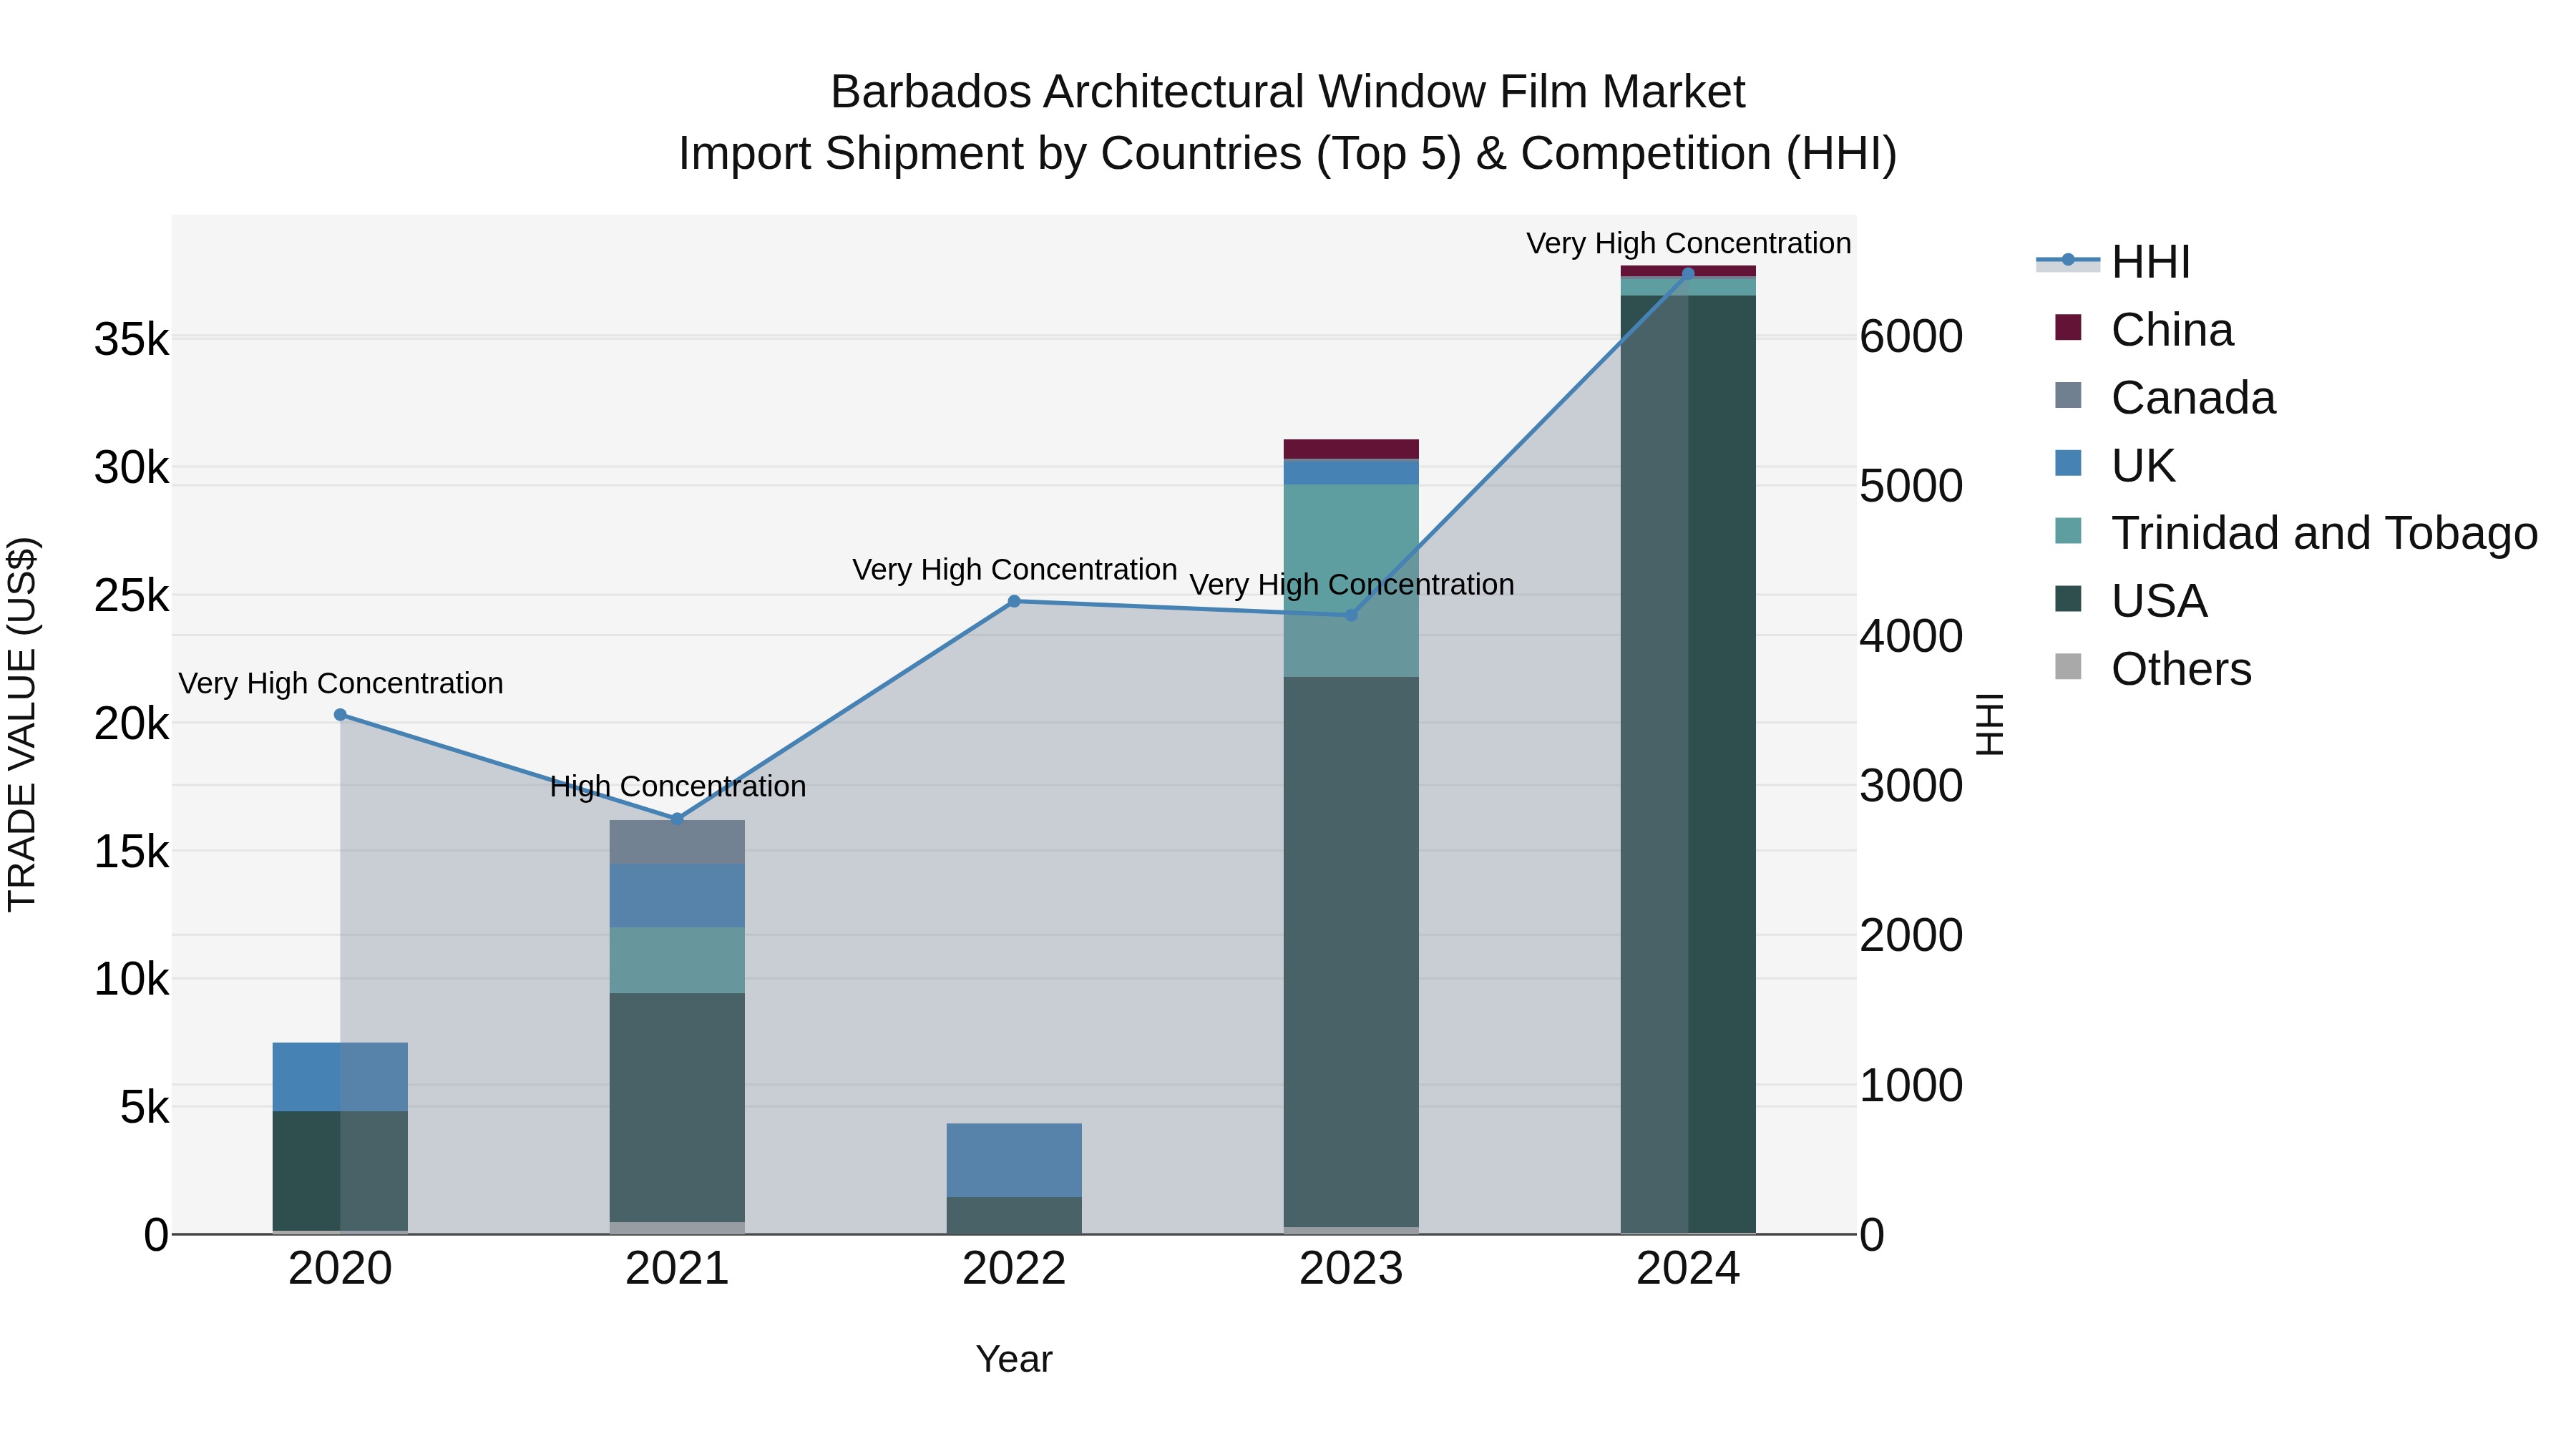Click the 20k left axis tick
Viewport: 2576px width, 1449px height.
pyautogui.click(x=132, y=724)
